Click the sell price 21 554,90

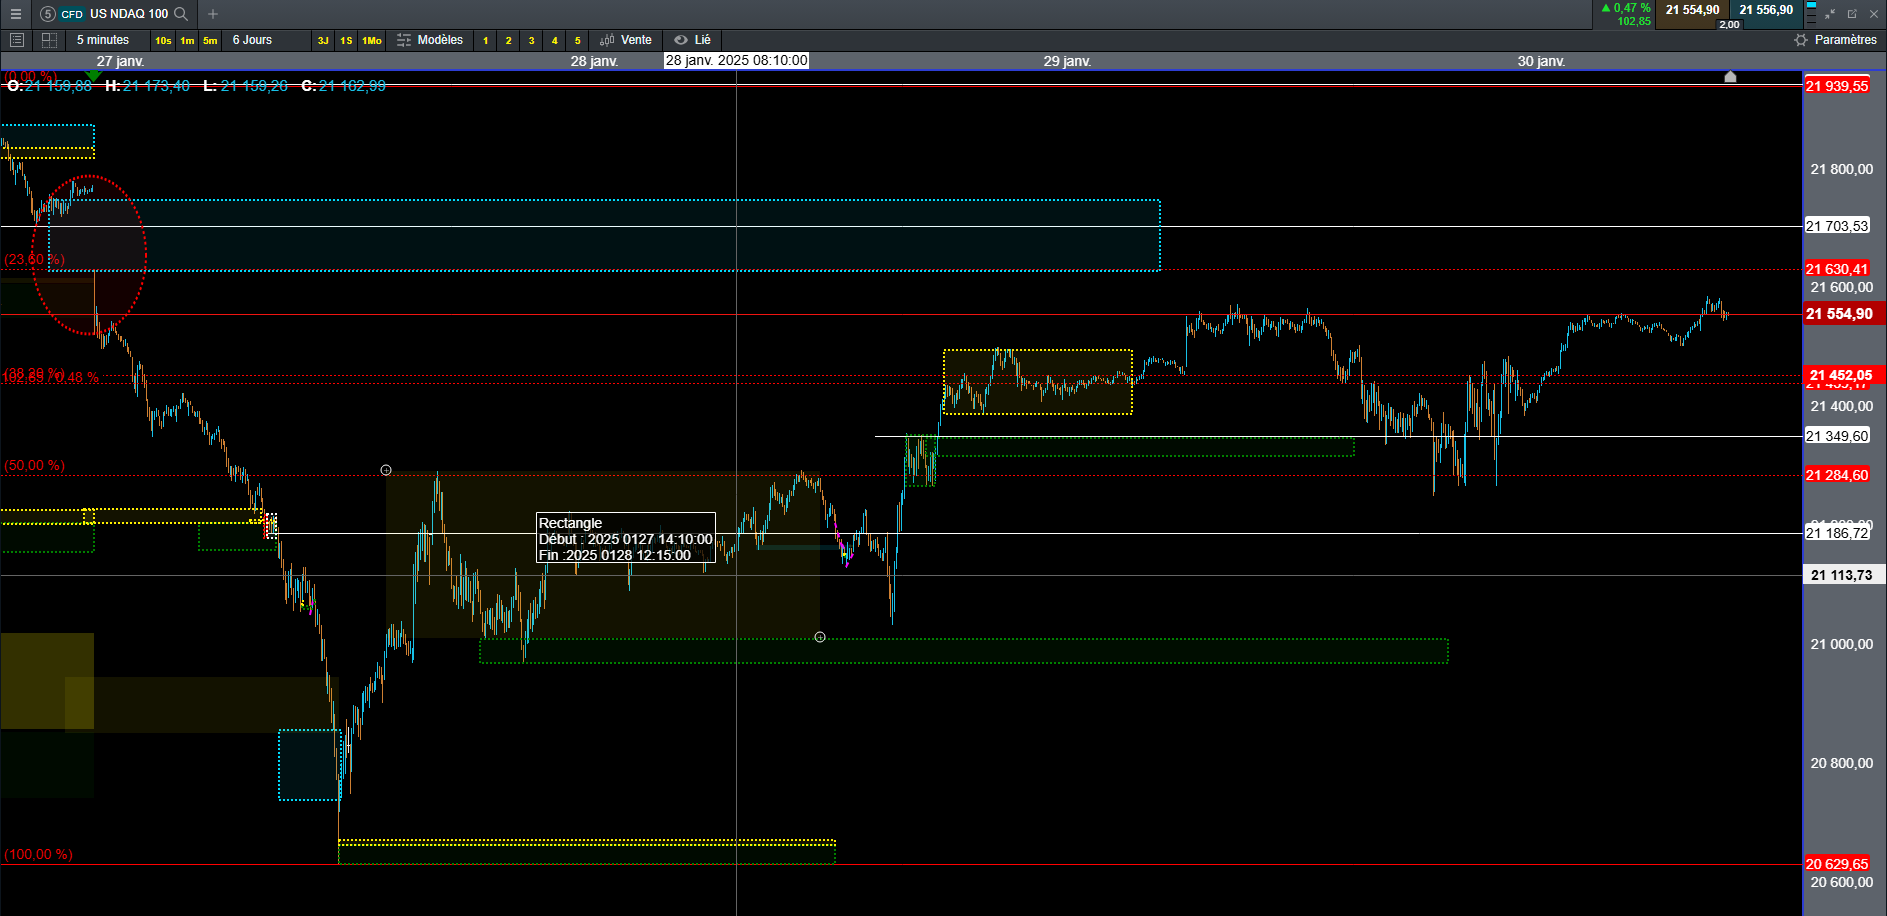point(1692,10)
